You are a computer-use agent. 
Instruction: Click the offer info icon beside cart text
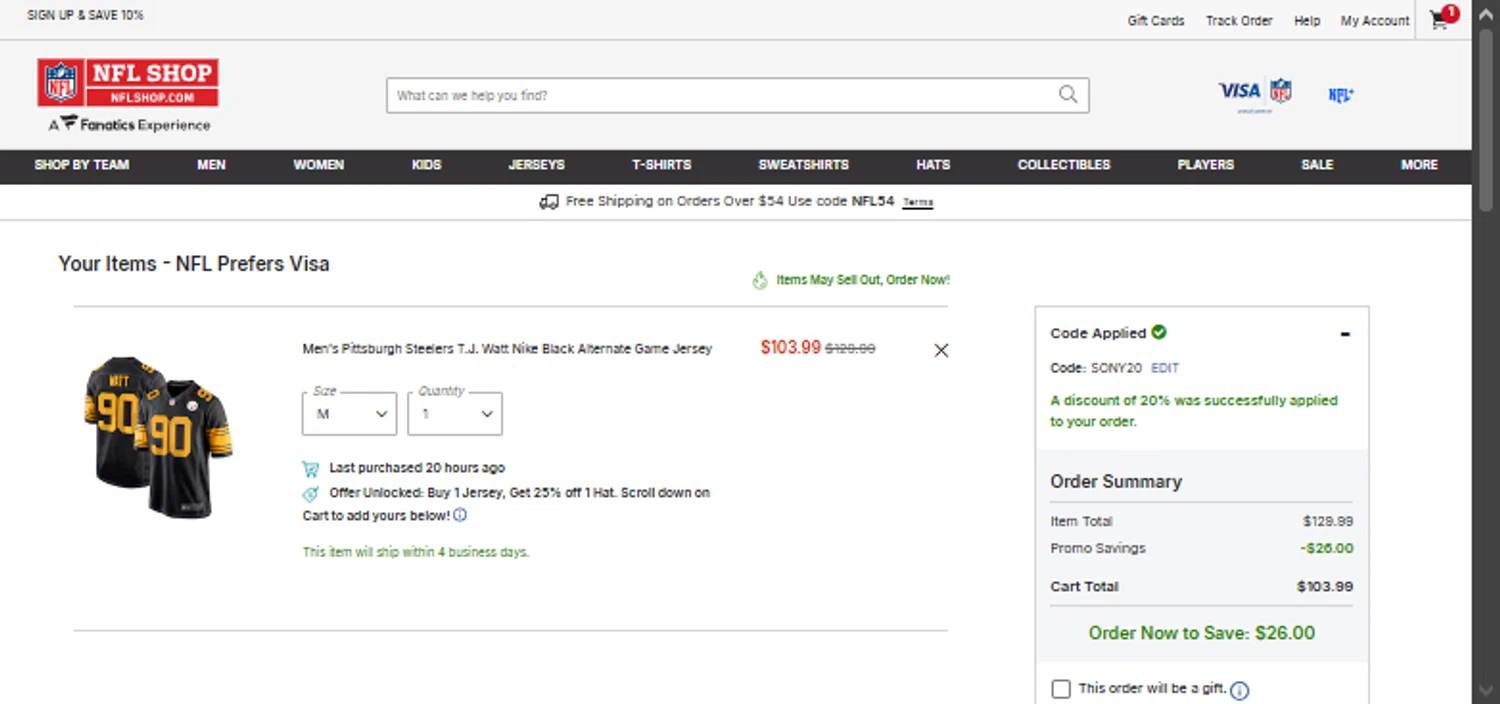(x=460, y=516)
